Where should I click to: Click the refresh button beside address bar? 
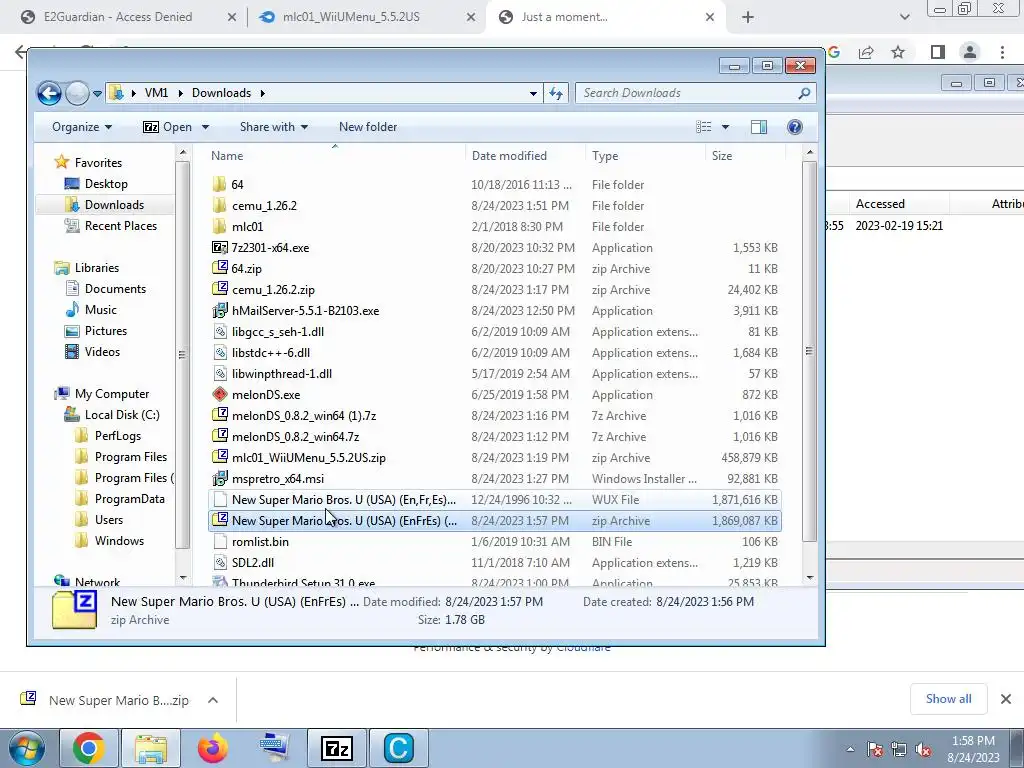[x=556, y=93]
